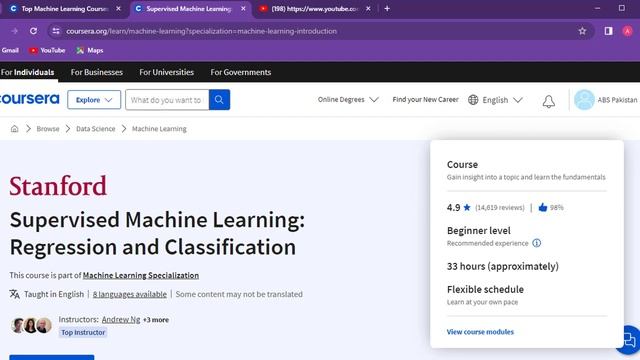Open the YouTube bookmark
This screenshot has height=360, width=640.
tap(47, 50)
